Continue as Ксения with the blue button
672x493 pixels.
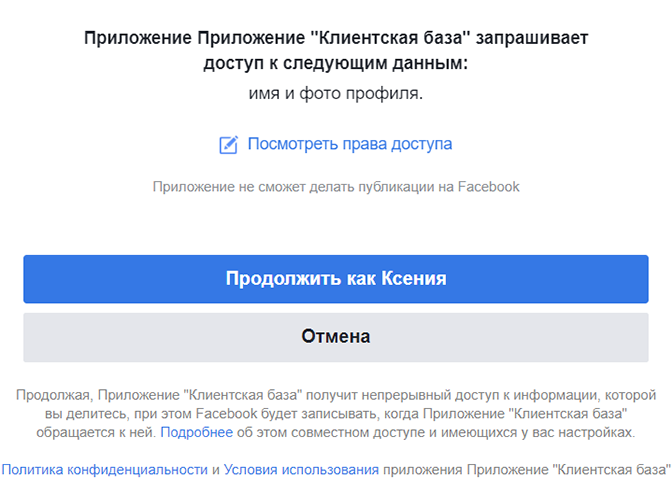pos(336,279)
